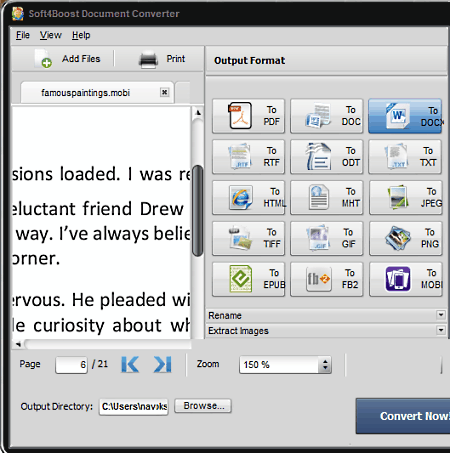
Task: Click the page number input field
Action: click(71, 365)
